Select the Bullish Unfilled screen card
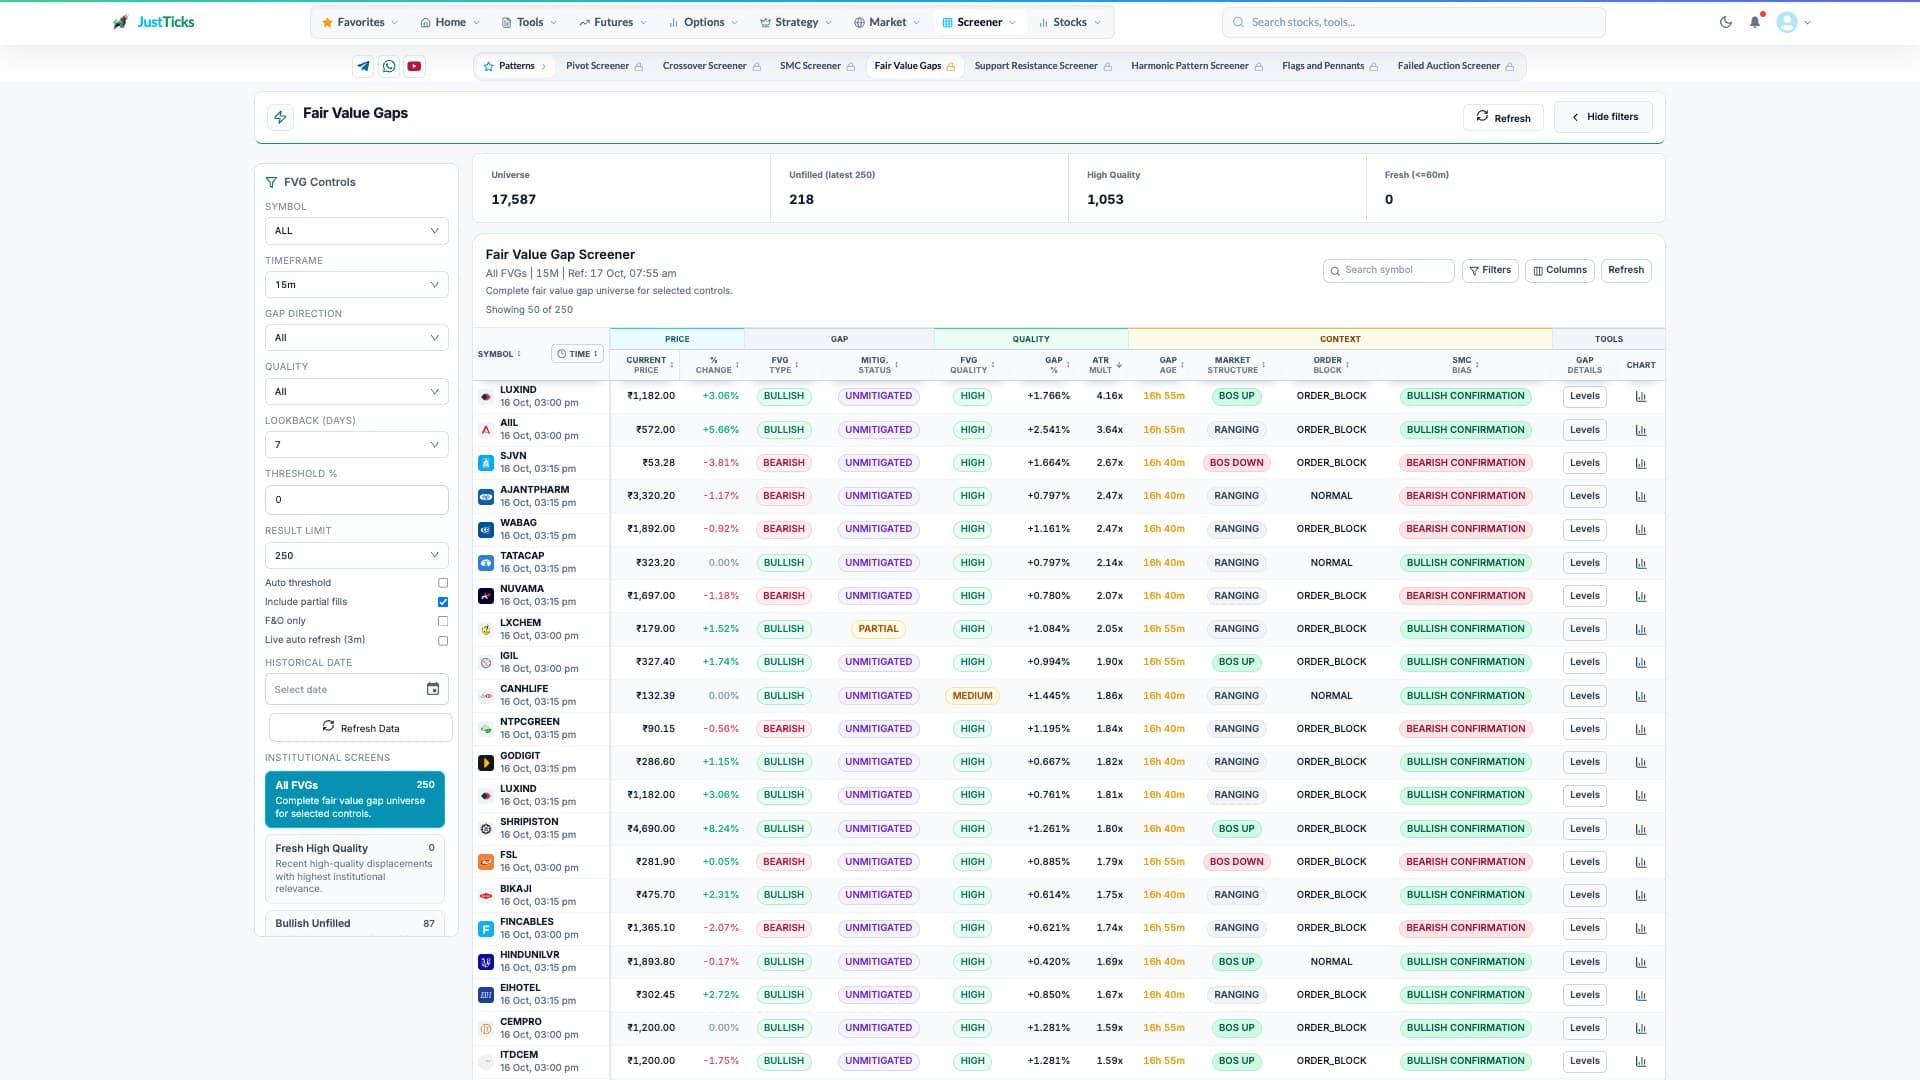The image size is (1920, 1080). pos(354,923)
